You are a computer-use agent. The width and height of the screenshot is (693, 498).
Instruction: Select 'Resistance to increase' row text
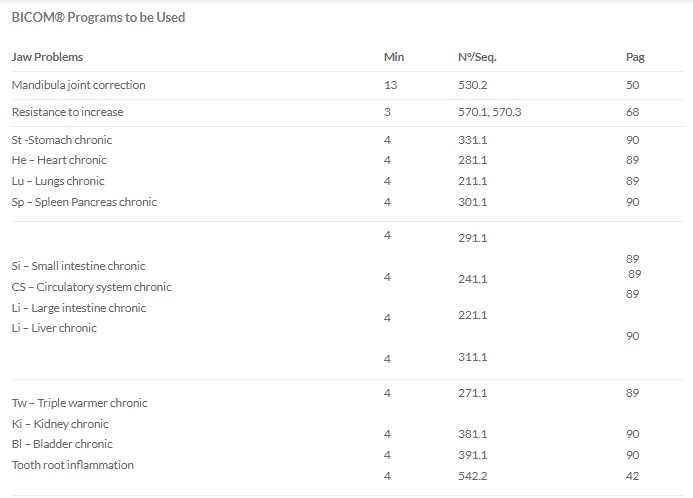[x=67, y=112]
